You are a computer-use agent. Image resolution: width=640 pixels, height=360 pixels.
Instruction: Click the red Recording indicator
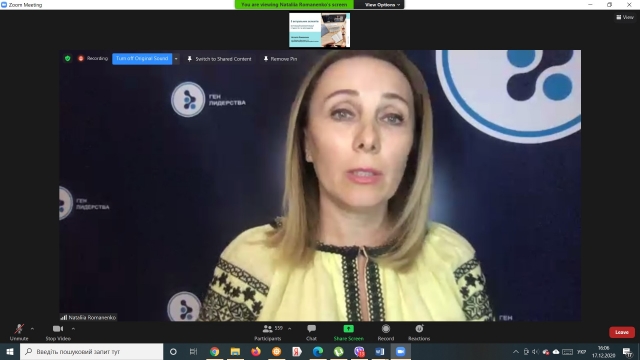point(93,58)
